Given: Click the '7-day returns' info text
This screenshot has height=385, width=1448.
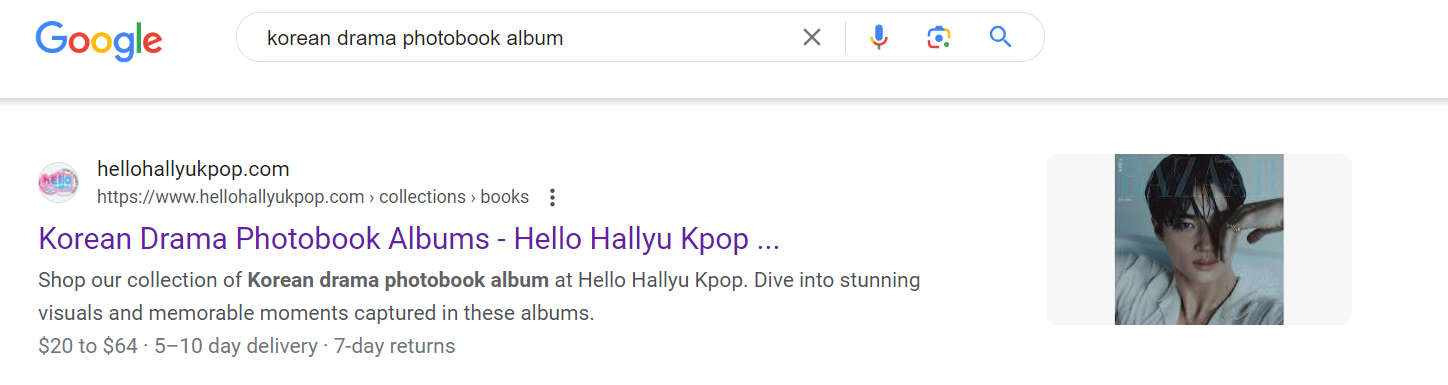Looking at the screenshot, I should point(394,346).
